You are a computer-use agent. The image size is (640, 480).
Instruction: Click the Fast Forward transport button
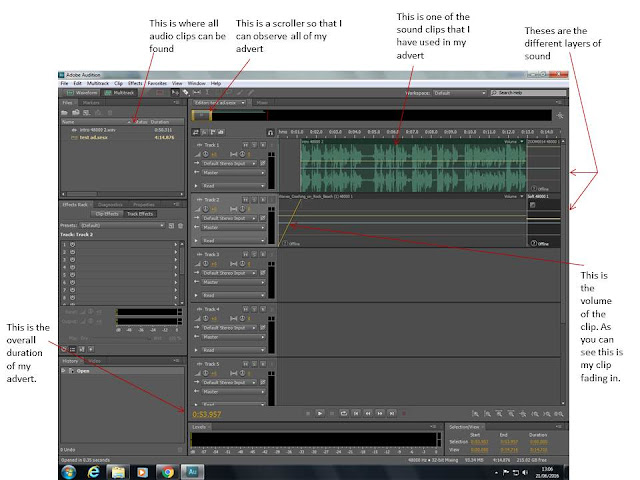tap(380, 413)
